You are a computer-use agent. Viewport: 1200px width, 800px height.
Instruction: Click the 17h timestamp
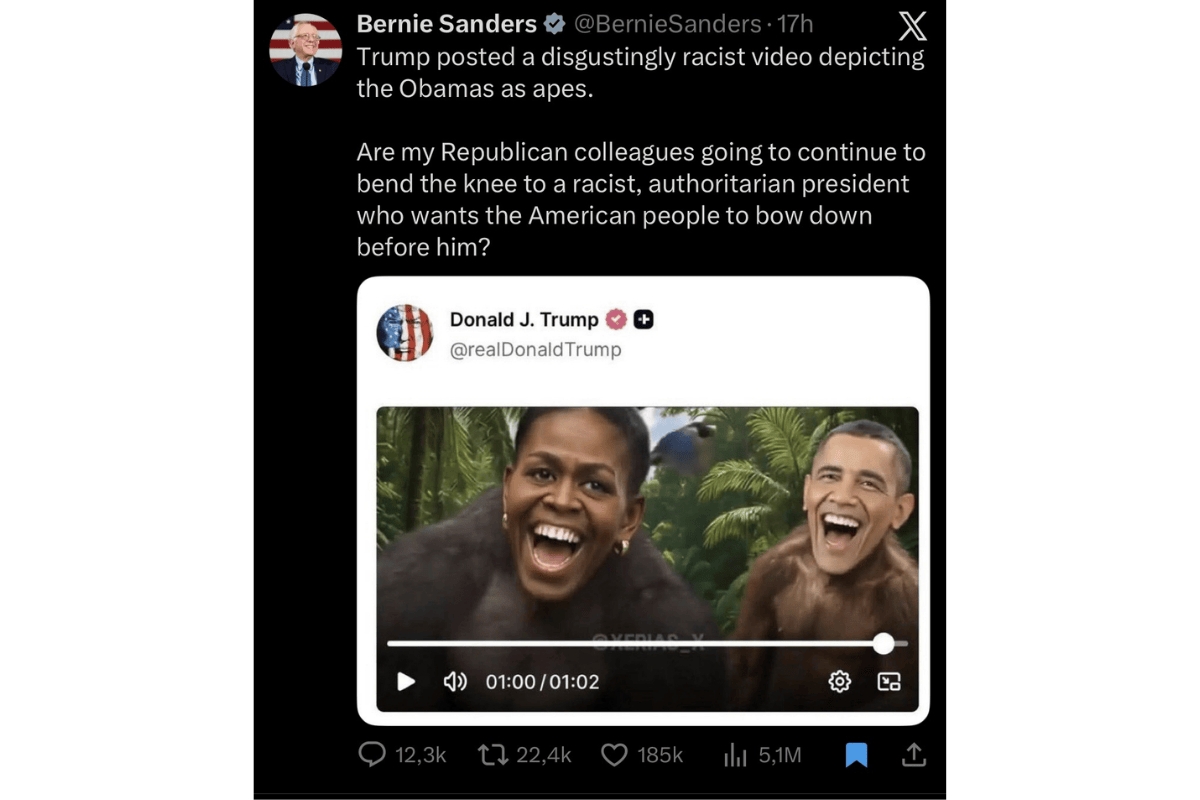coord(795,24)
